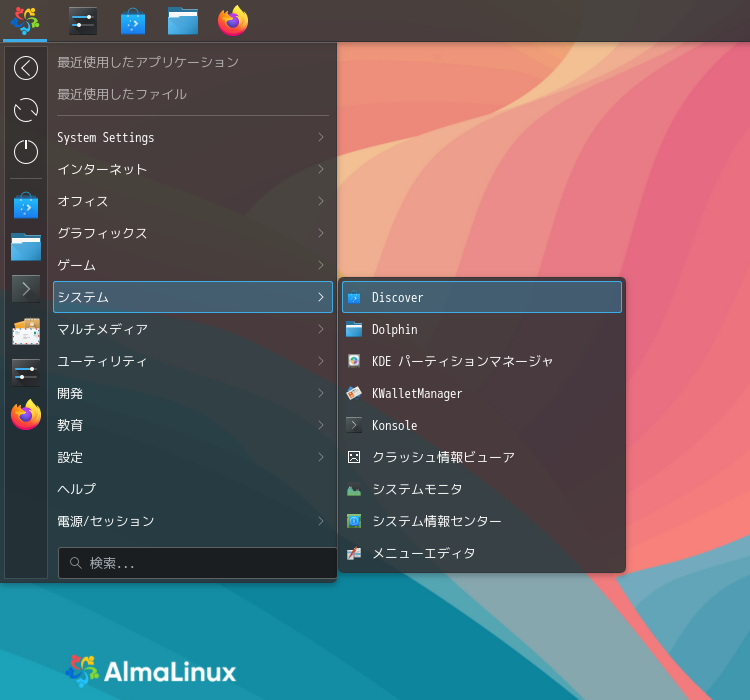750x700 pixels.
Task: Open the mail client favorite in sidebar
Action: [26, 331]
